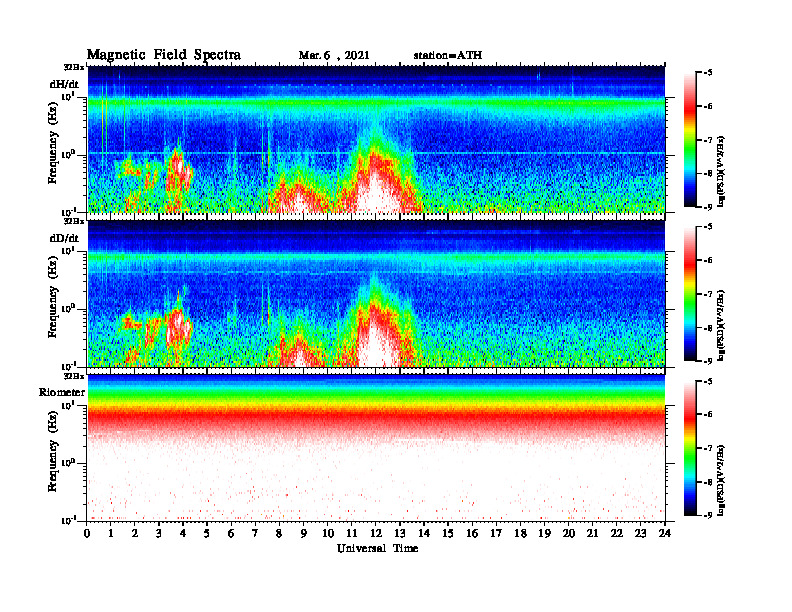Viewport: 792px width, 612px height.
Task: Click the hour "21" tick label
Action: [592, 533]
